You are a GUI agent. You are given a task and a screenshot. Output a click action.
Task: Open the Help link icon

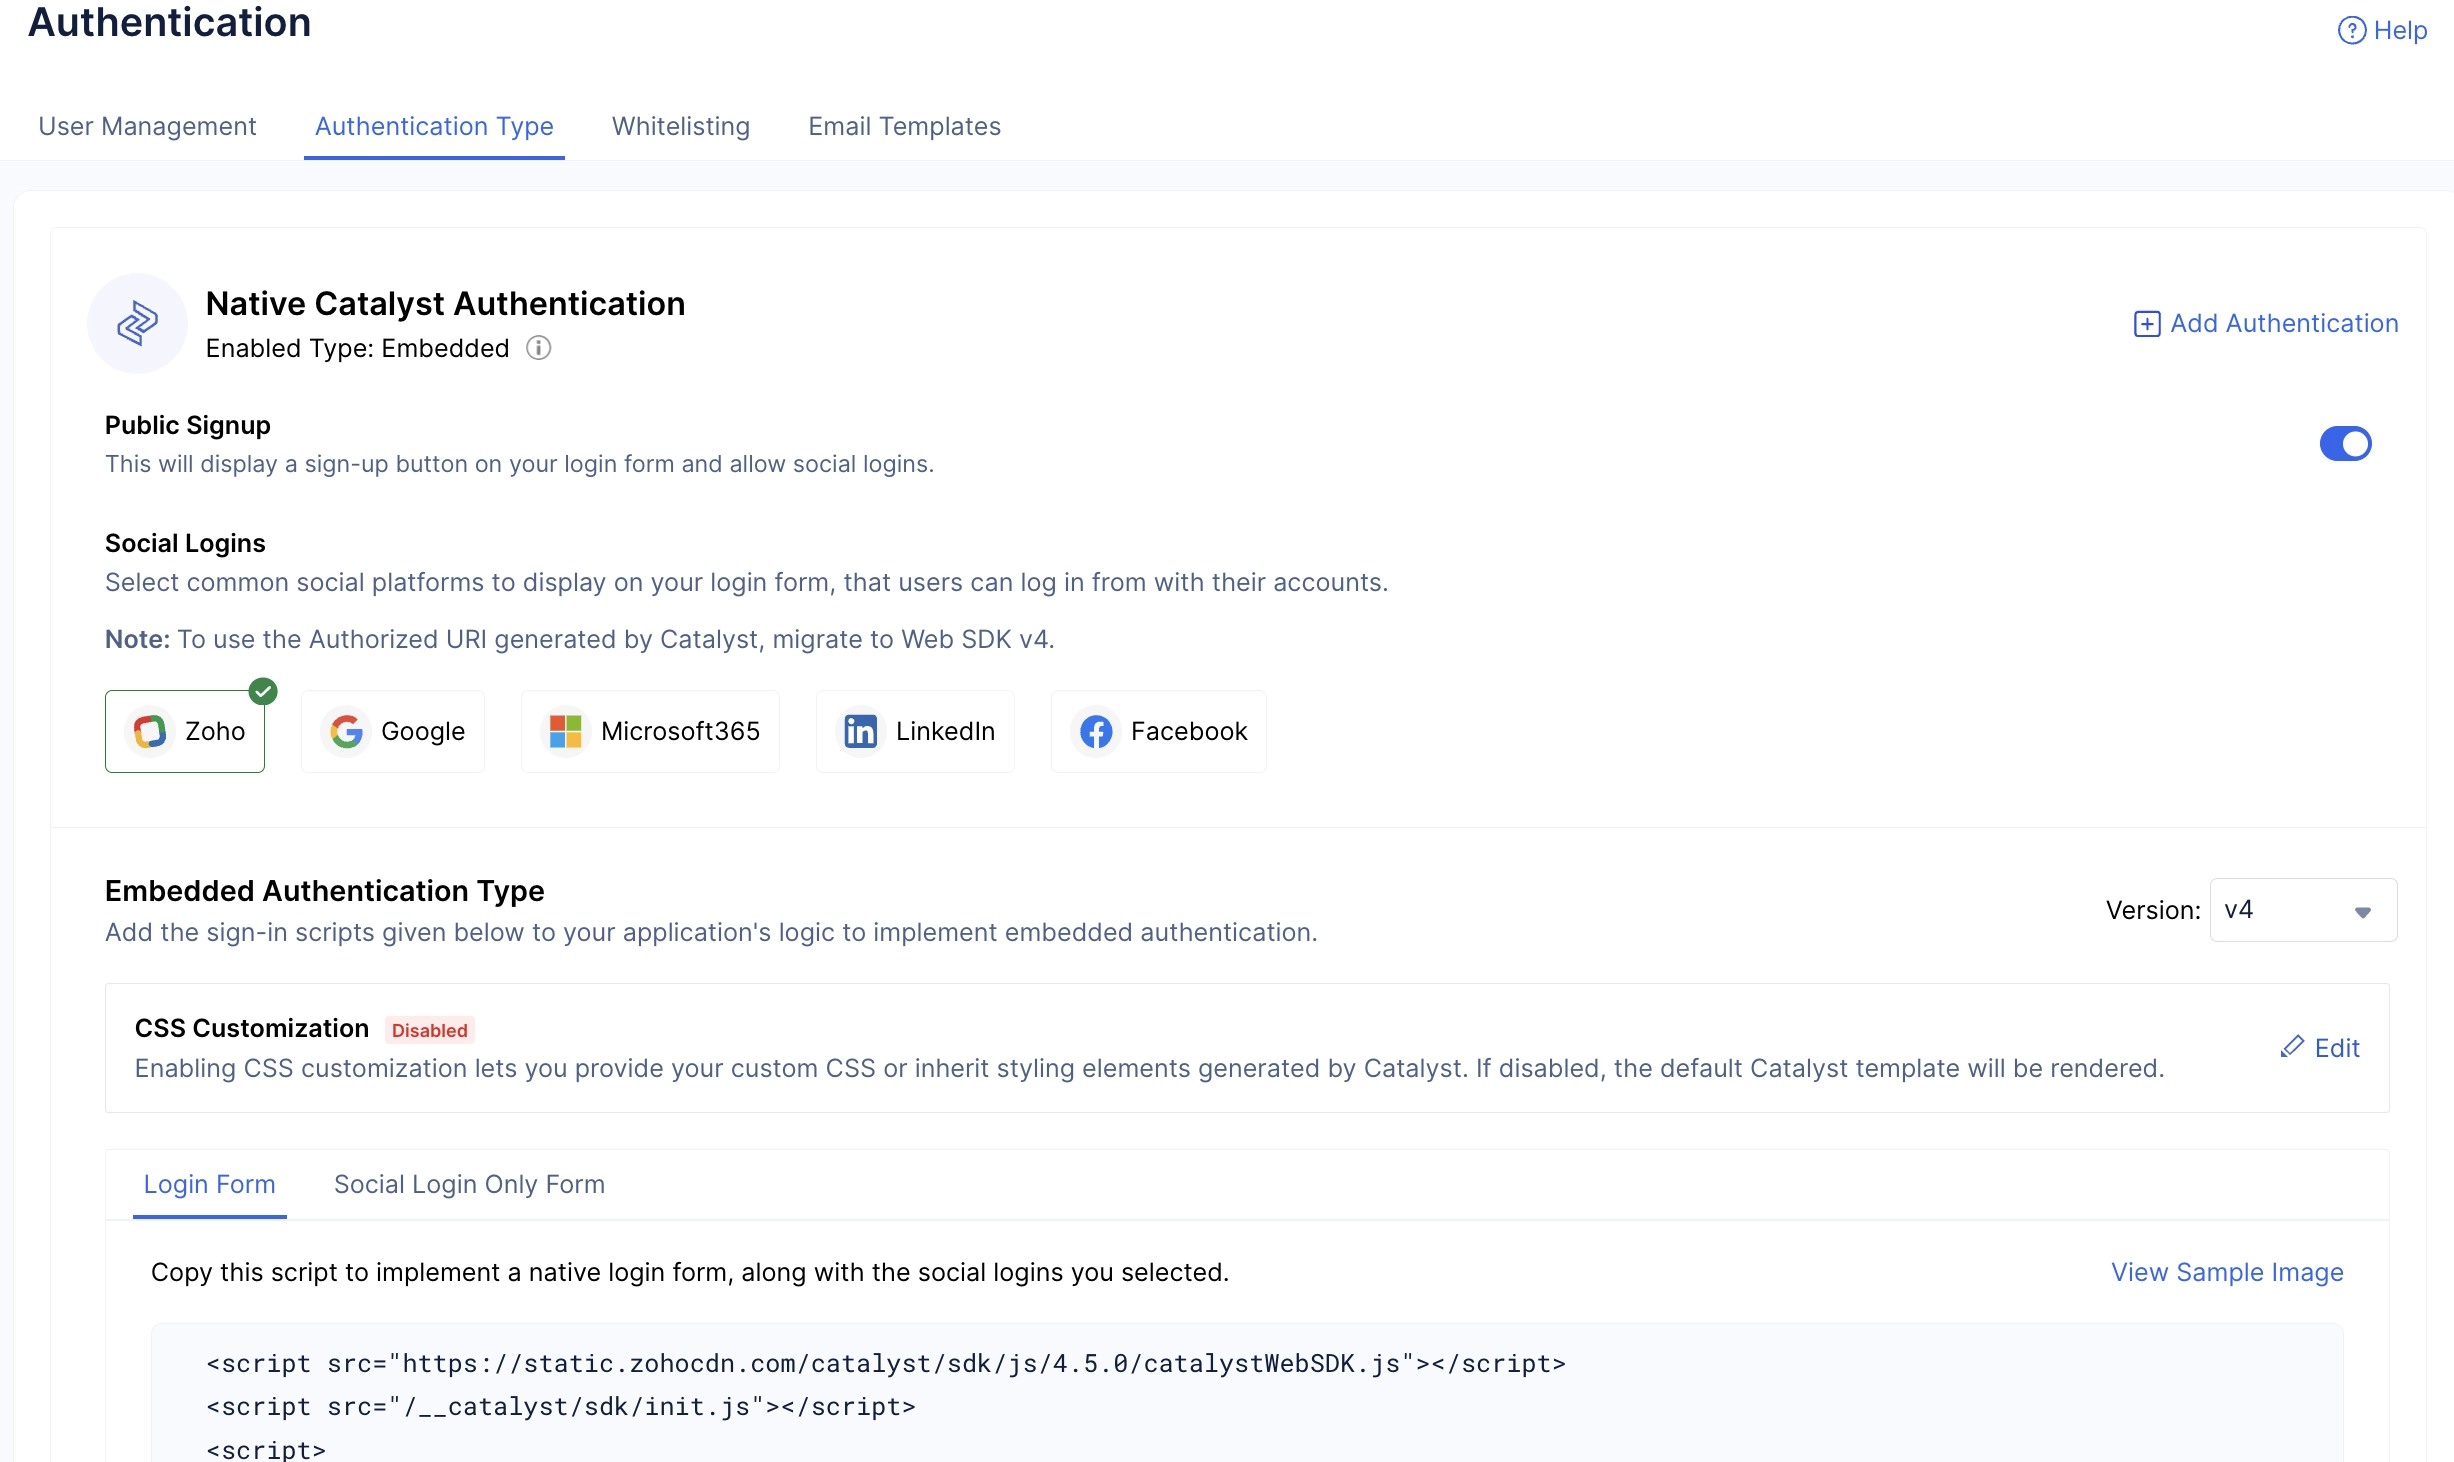click(2351, 31)
